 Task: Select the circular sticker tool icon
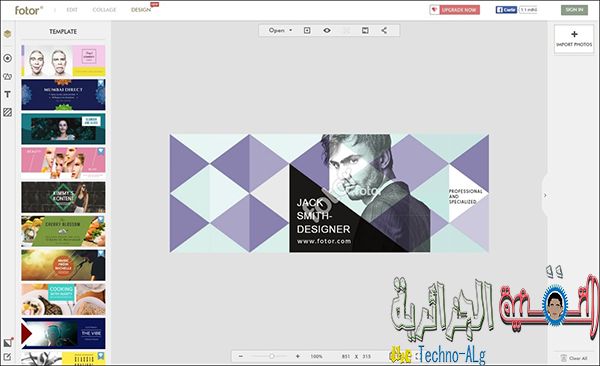(x=7, y=58)
